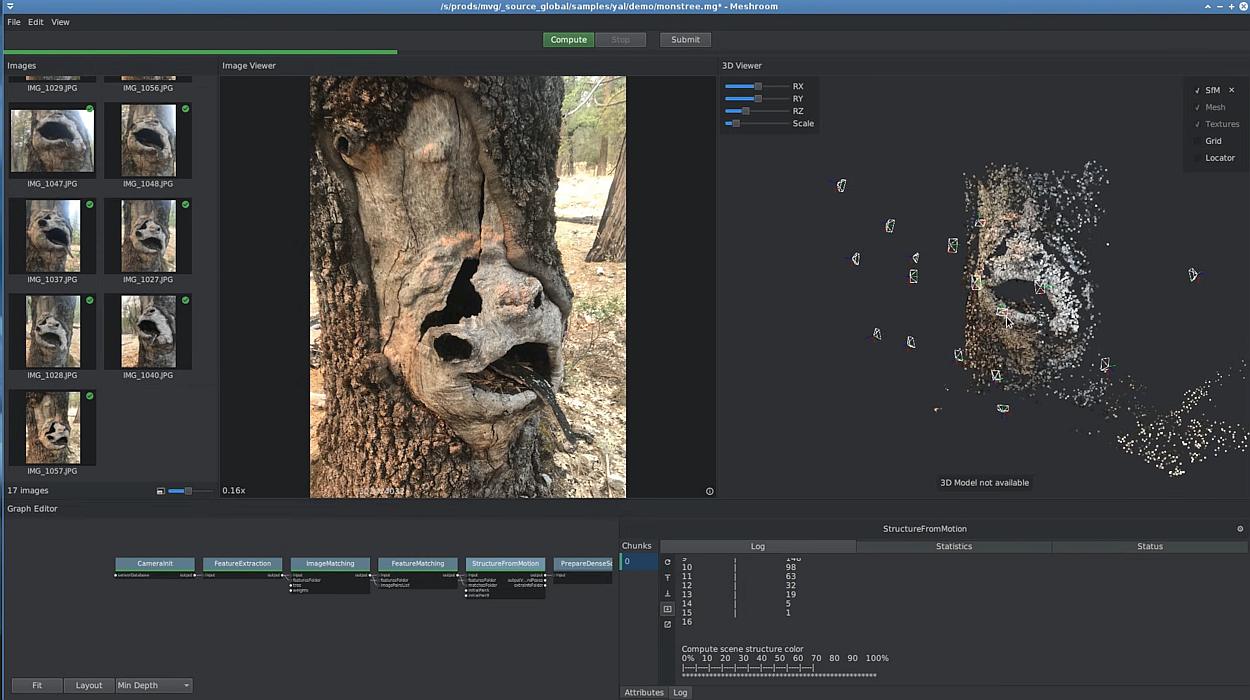This screenshot has width=1250, height=700.
Task: Adjust the RY rotation slider
Action: 756,99
